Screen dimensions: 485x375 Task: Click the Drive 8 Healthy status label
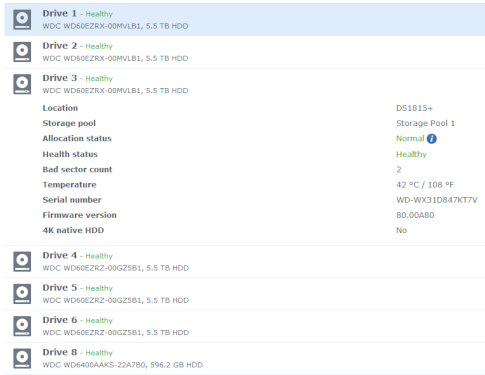99,353
